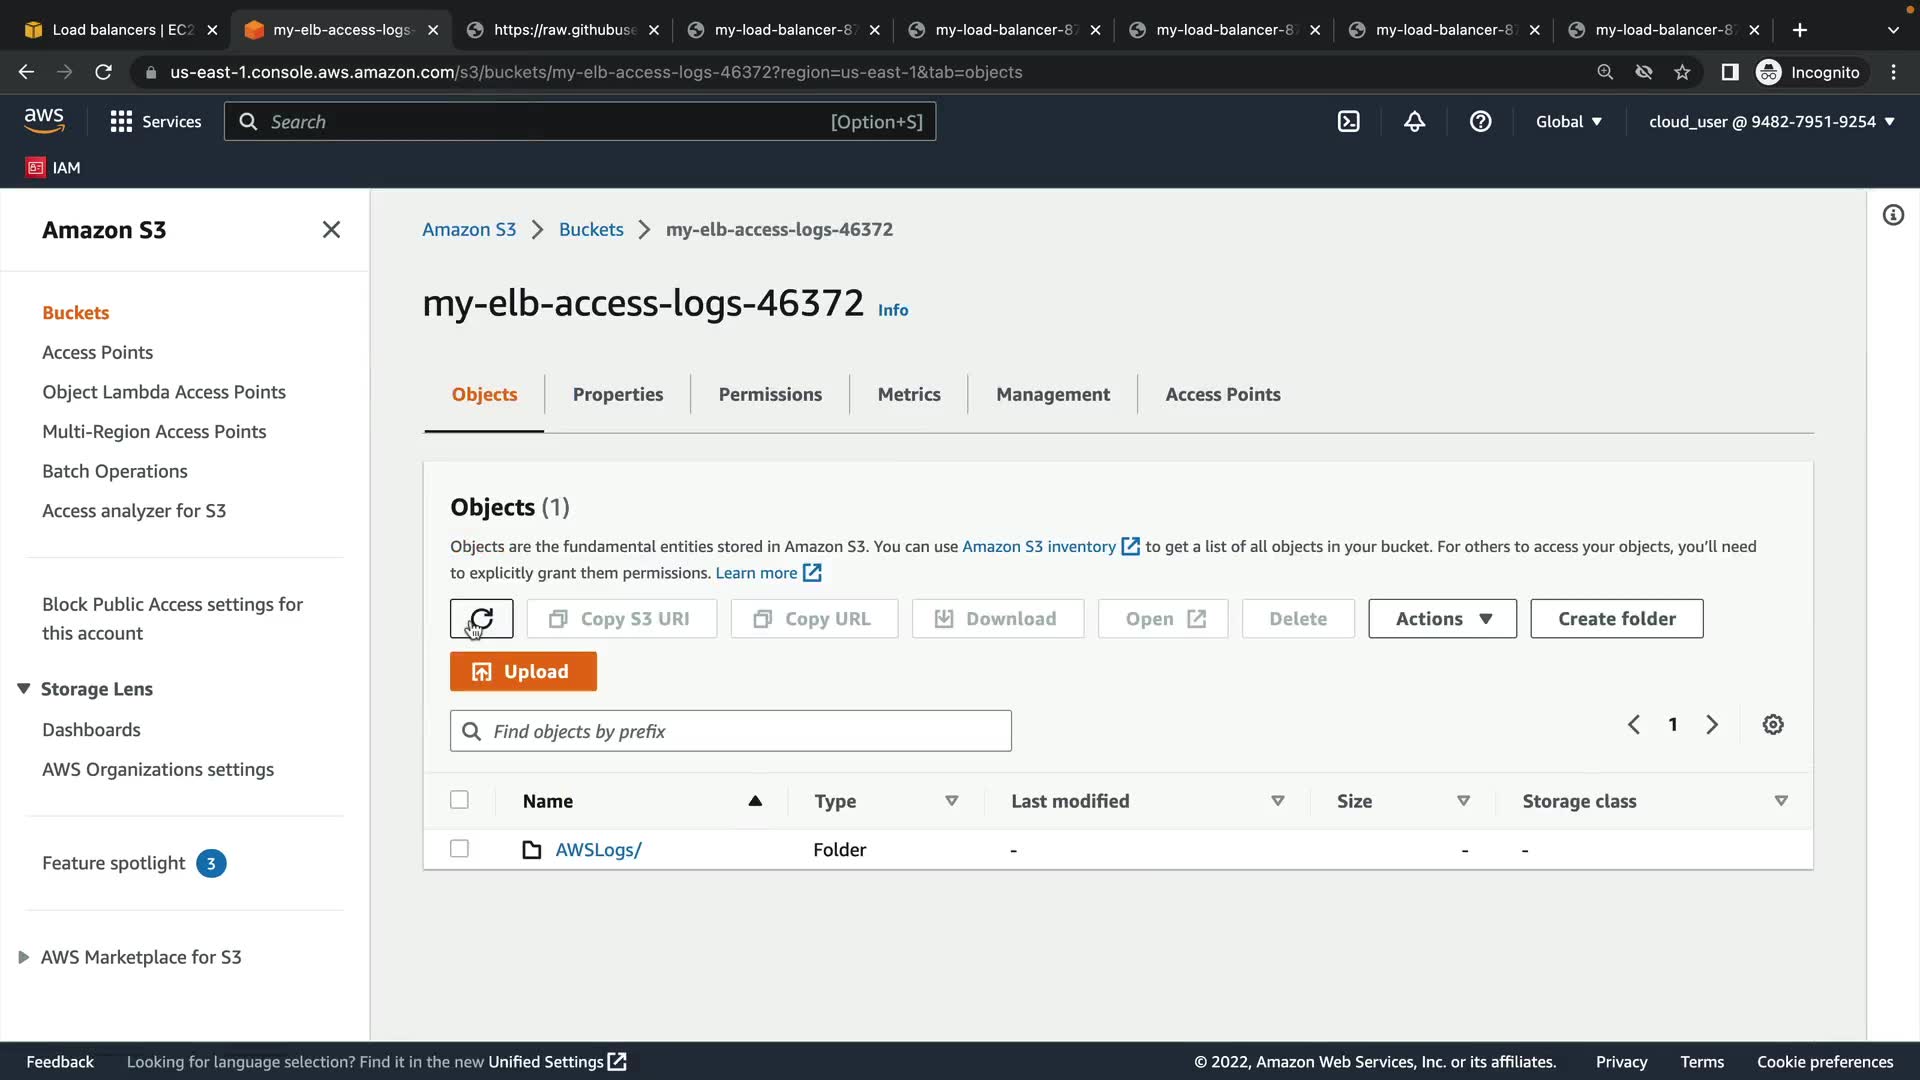1920x1080 pixels.
Task: Expand AWS Marketplace for S3
Action: coord(24,957)
